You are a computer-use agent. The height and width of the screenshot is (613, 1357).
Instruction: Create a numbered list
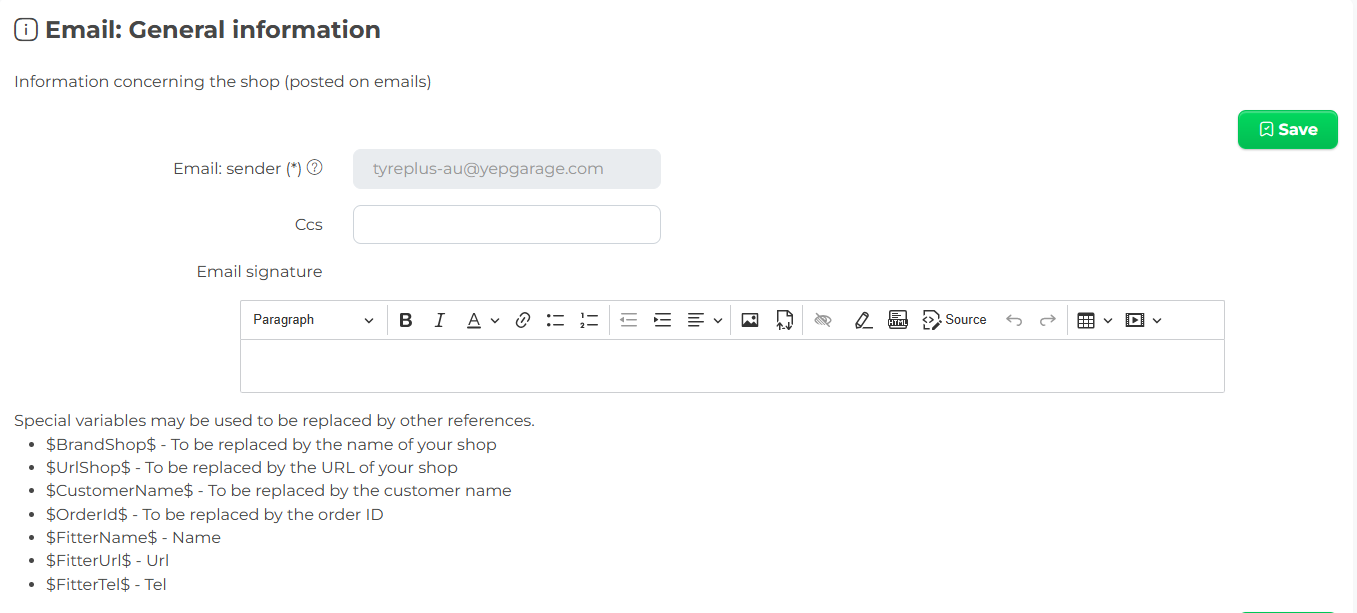(589, 320)
